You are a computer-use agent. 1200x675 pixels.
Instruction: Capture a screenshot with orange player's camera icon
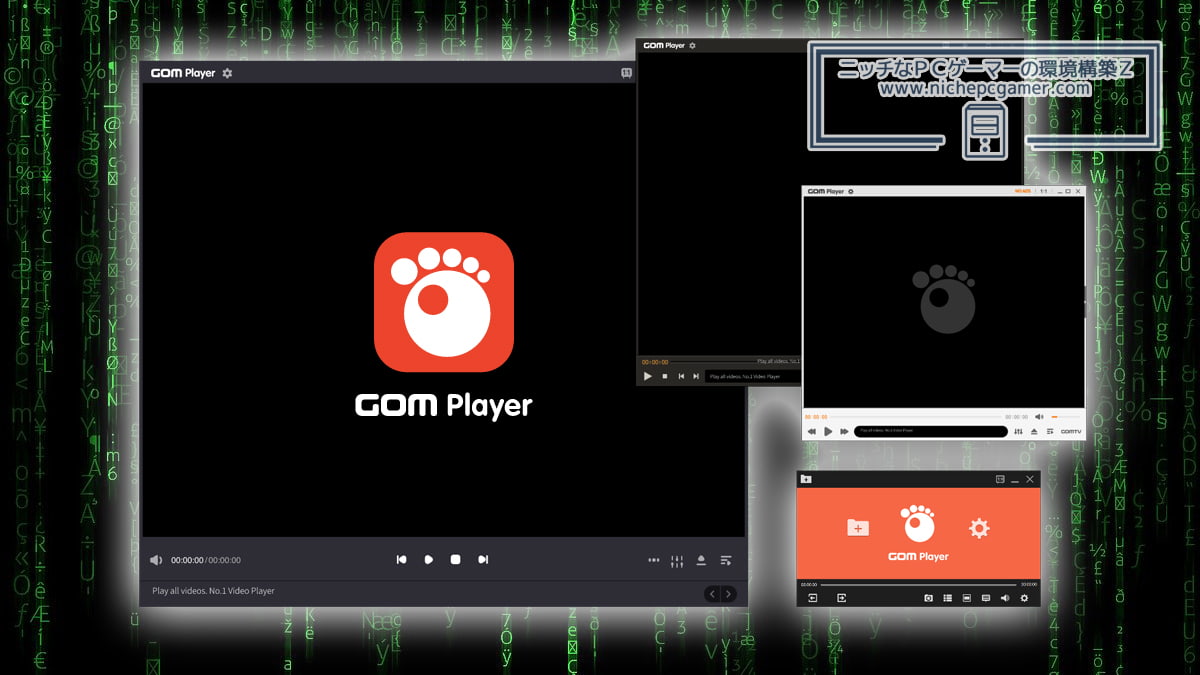(x=929, y=598)
